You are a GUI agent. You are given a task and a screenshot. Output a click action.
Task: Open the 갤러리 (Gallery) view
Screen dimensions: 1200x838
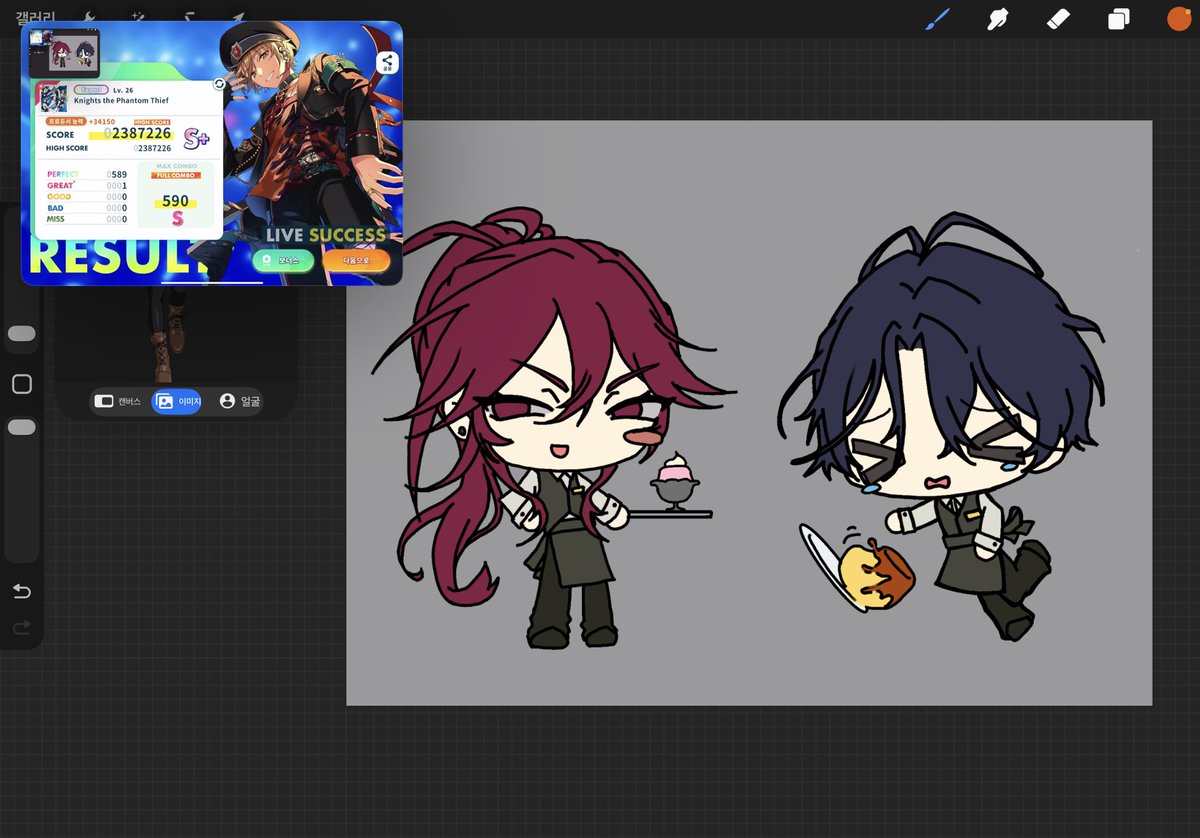pos(35,18)
